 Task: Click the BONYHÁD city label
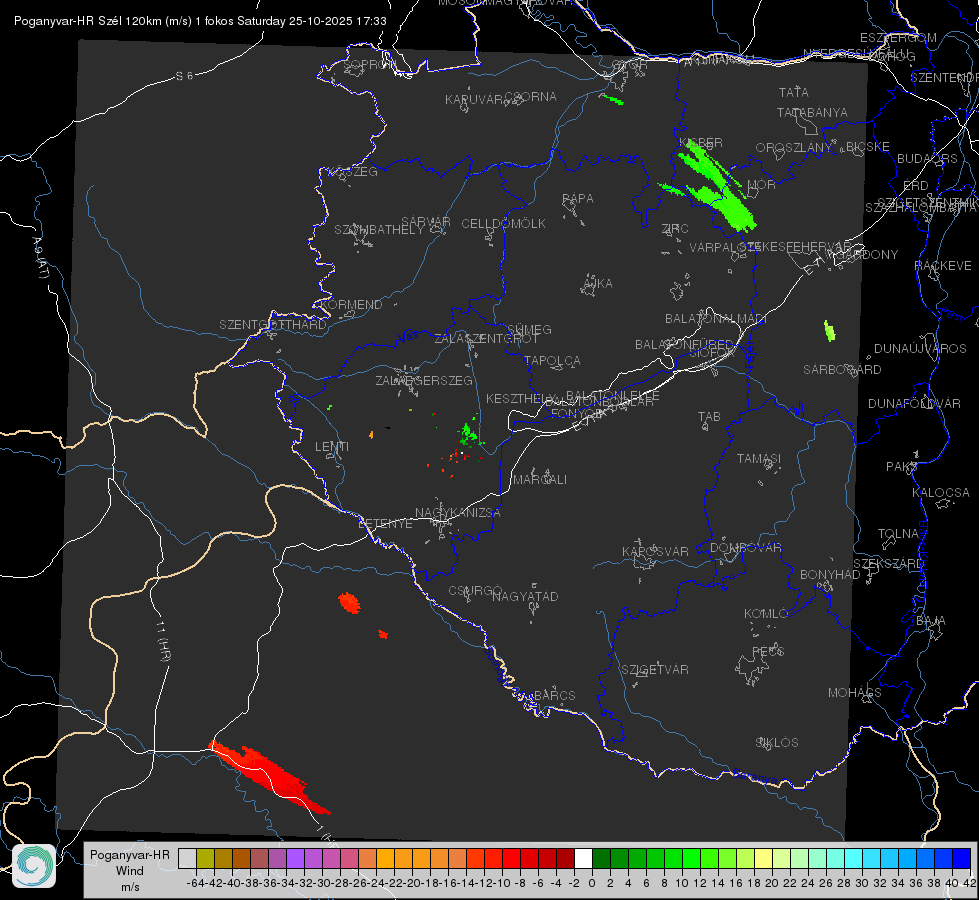[830, 575]
